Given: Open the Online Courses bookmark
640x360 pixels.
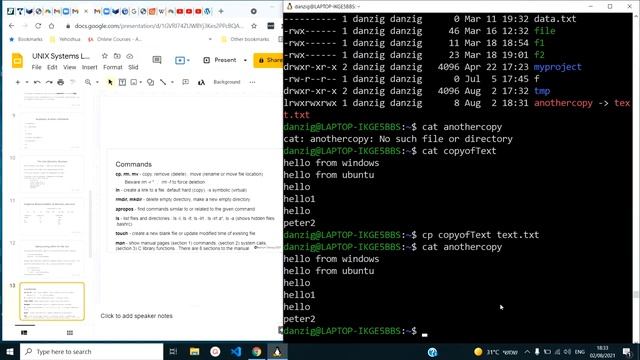Looking at the screenshot, I should 115,39.
